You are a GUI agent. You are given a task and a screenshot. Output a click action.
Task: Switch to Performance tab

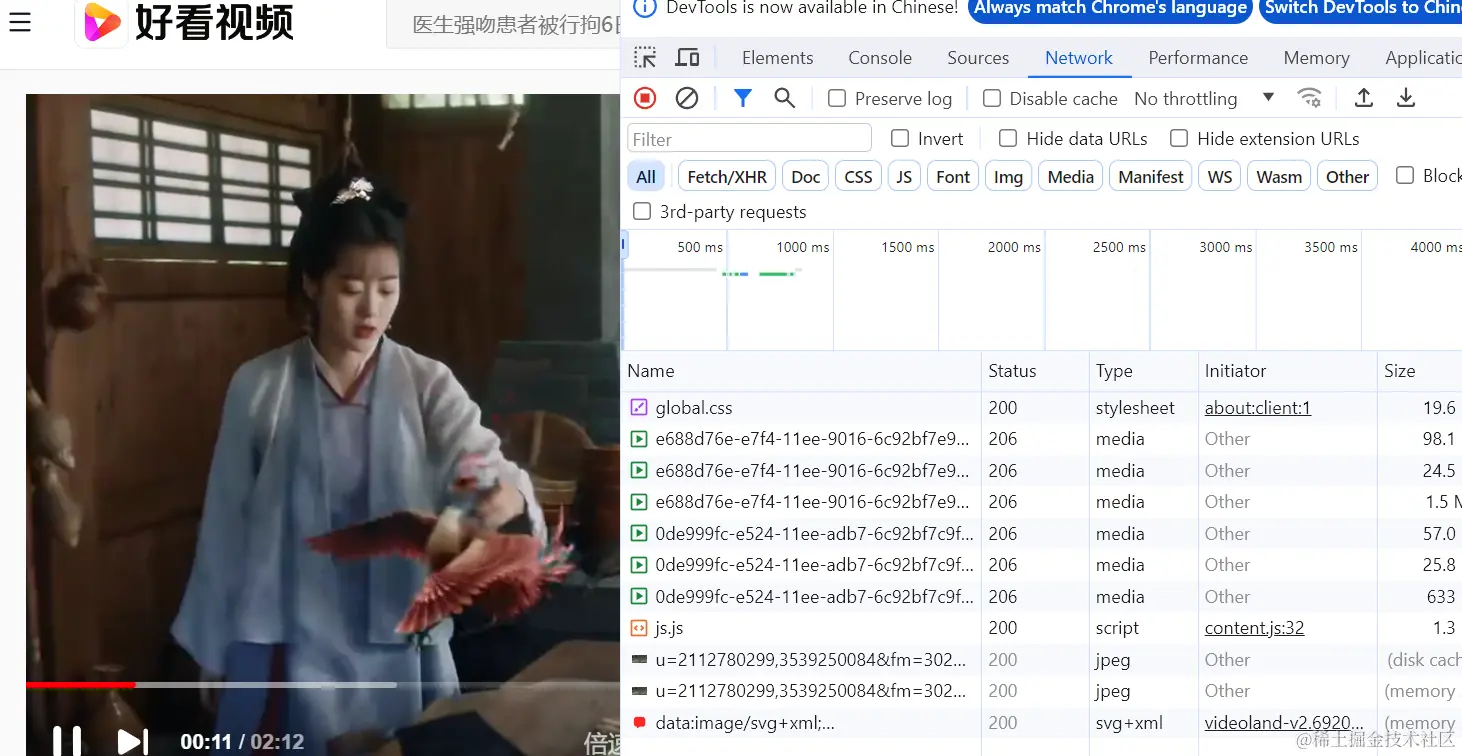pyautogui.click(x=1198, y=58)
